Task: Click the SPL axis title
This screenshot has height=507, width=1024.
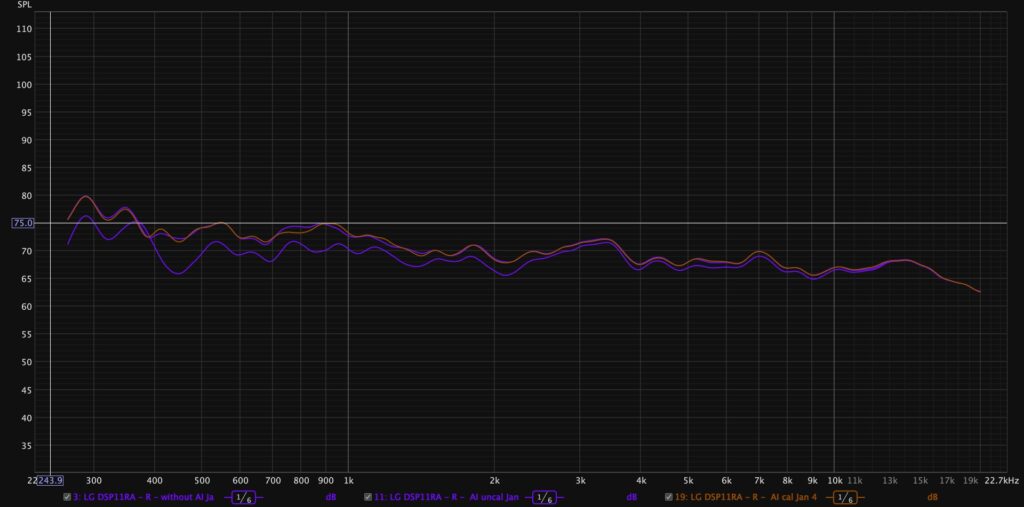Action: (22, 6)
